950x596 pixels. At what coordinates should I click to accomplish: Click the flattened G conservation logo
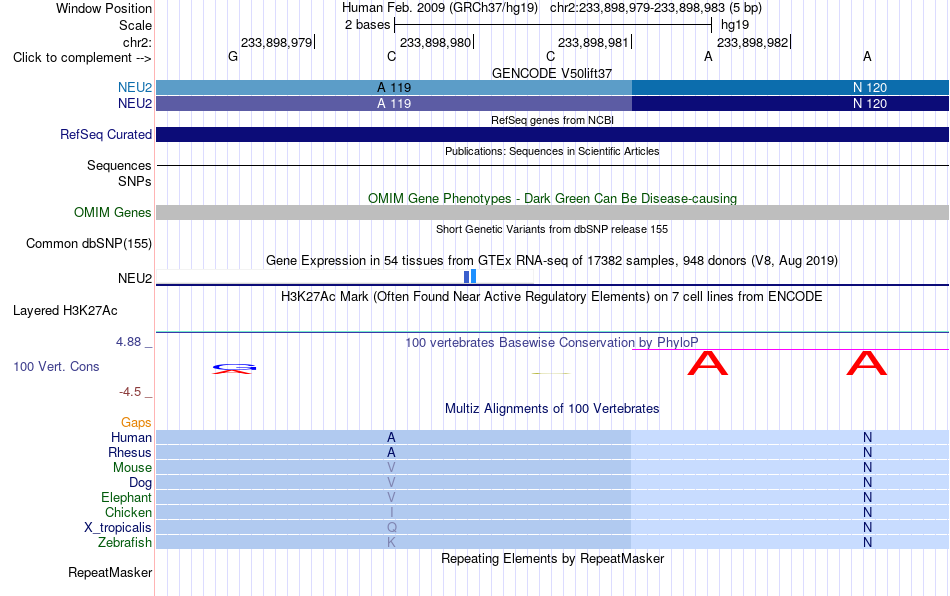click(x=234, y=368)
